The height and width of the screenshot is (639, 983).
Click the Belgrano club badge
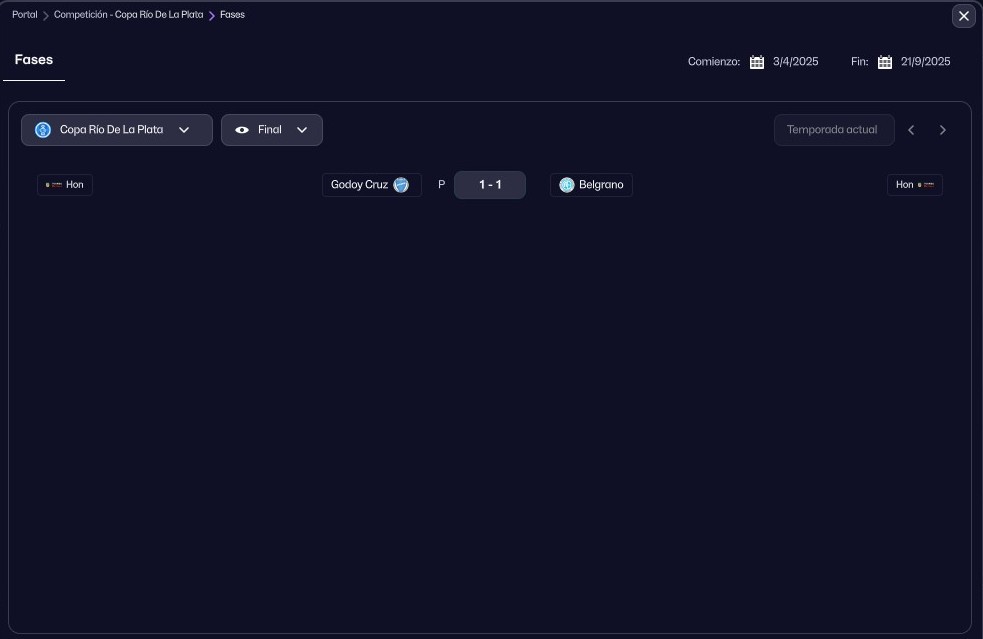tap(567, 185)
